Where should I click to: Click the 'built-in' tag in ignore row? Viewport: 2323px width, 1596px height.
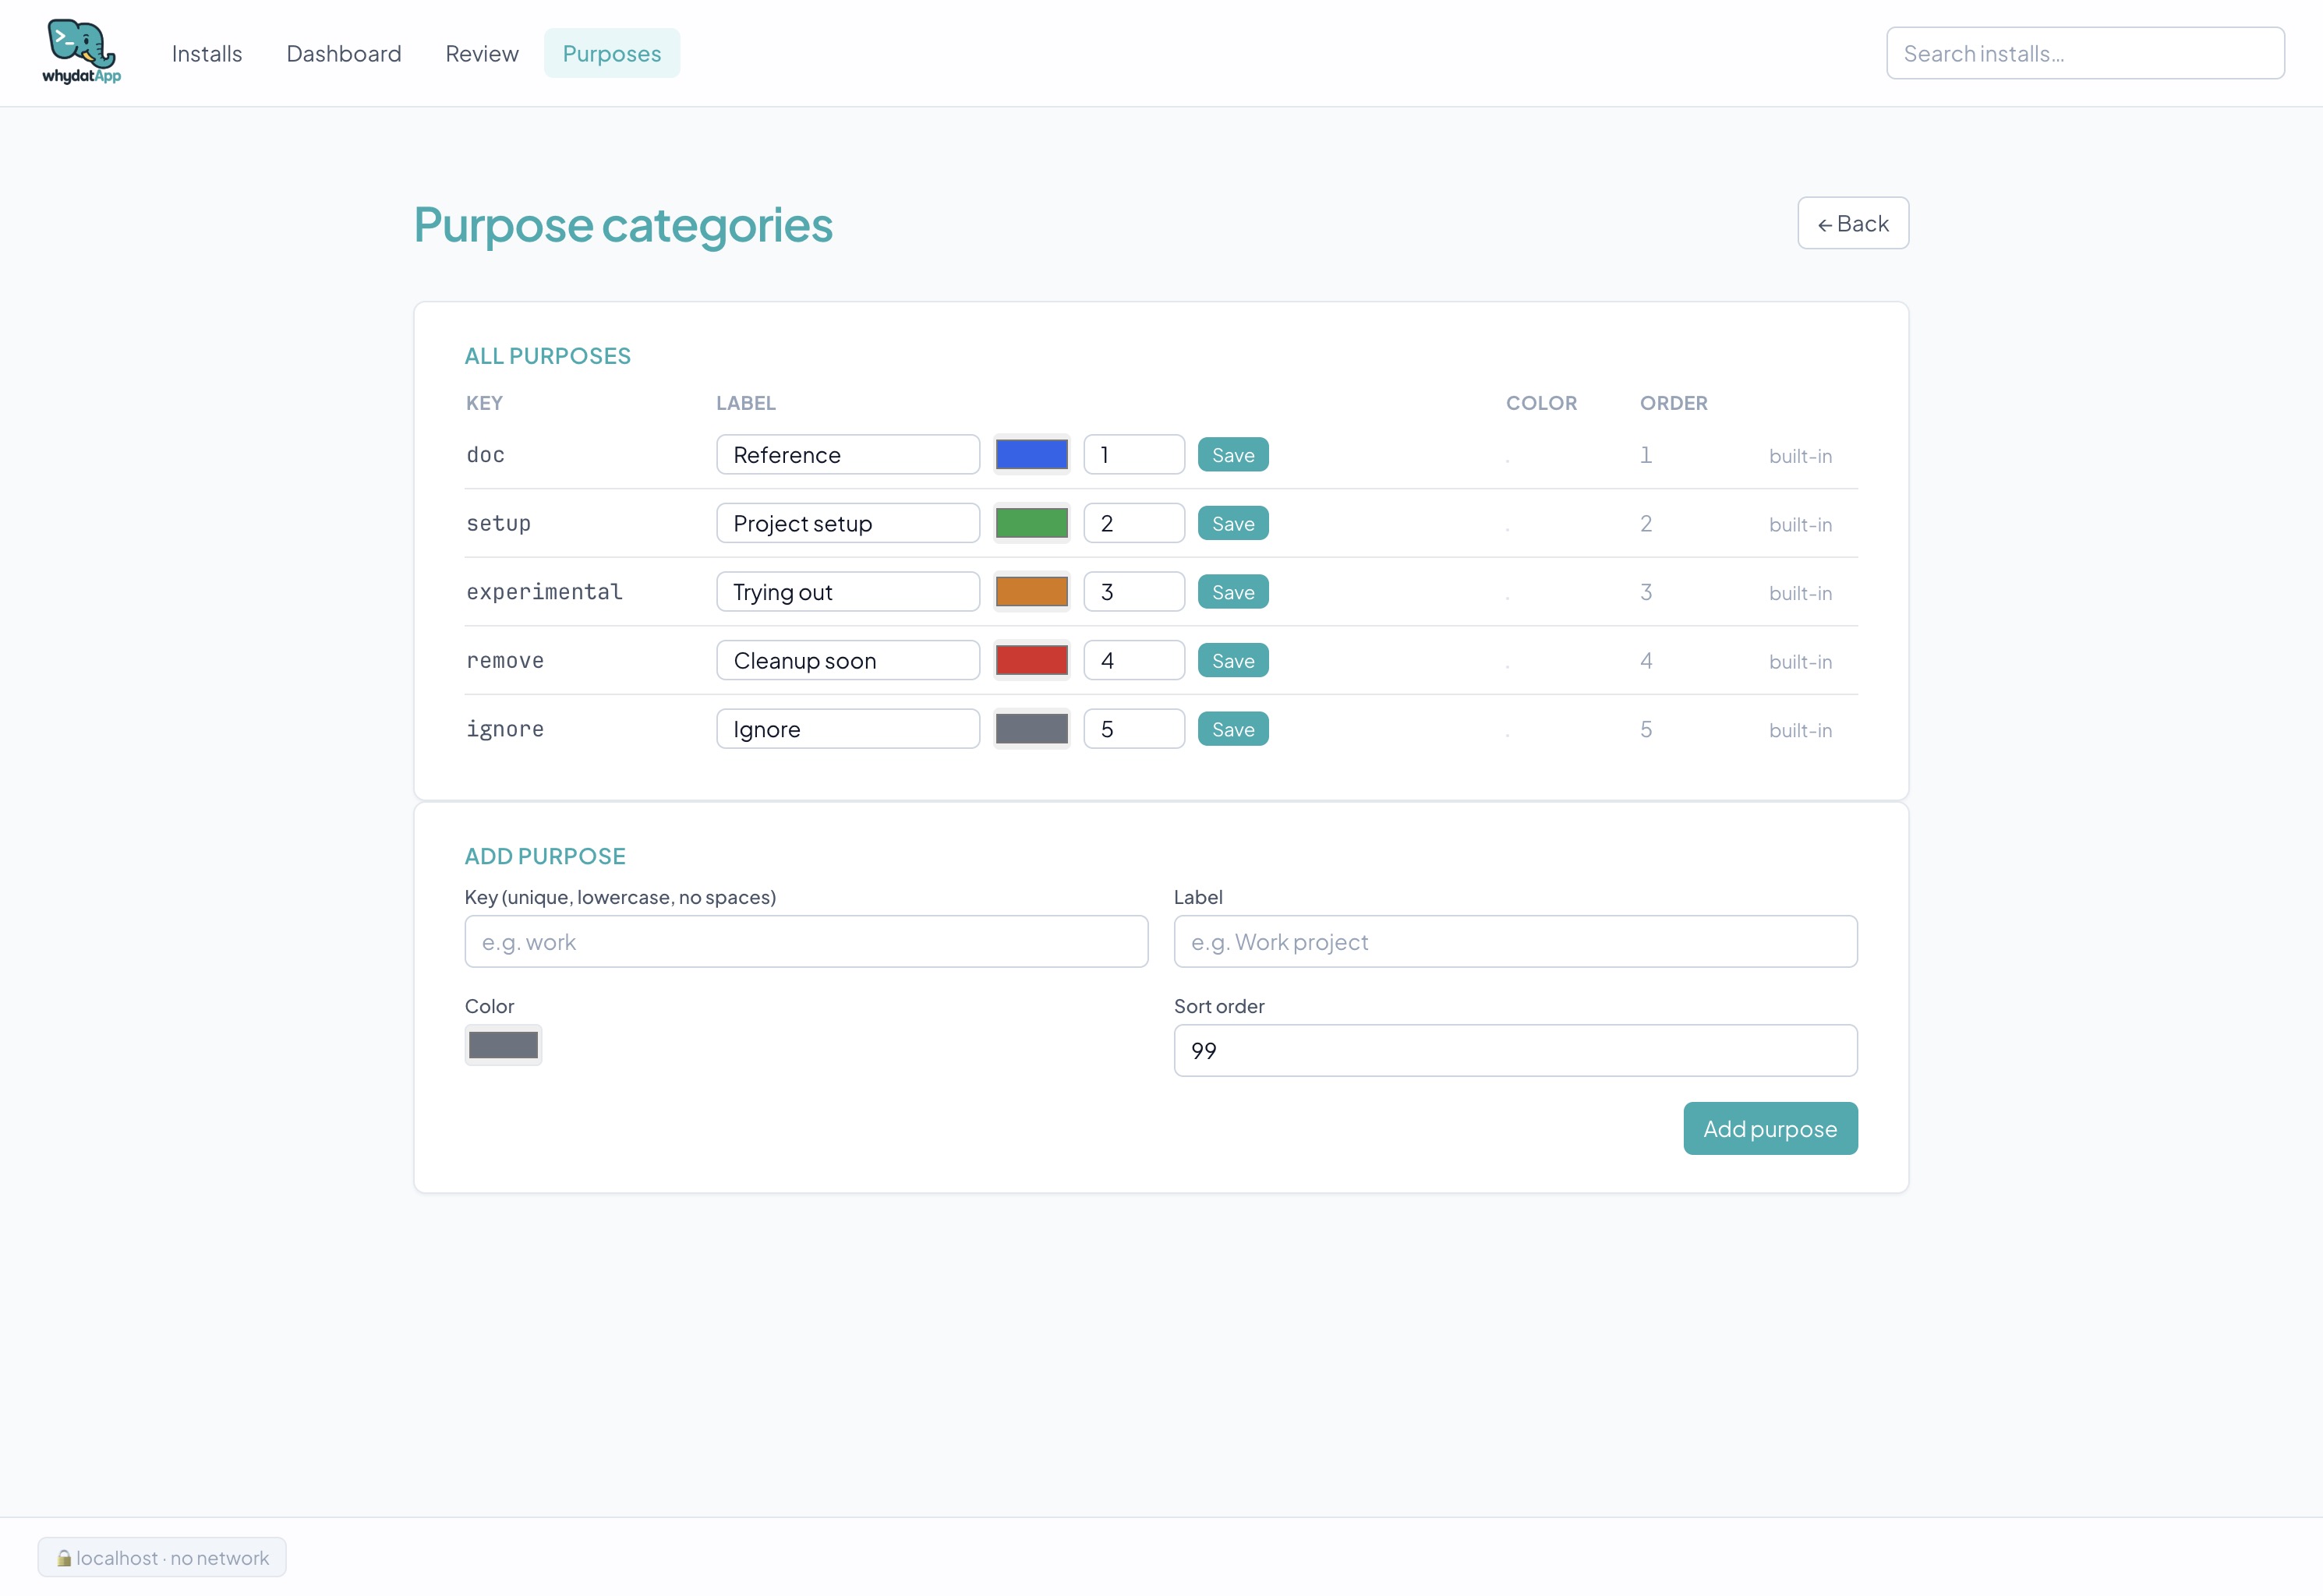[1800, 730]
